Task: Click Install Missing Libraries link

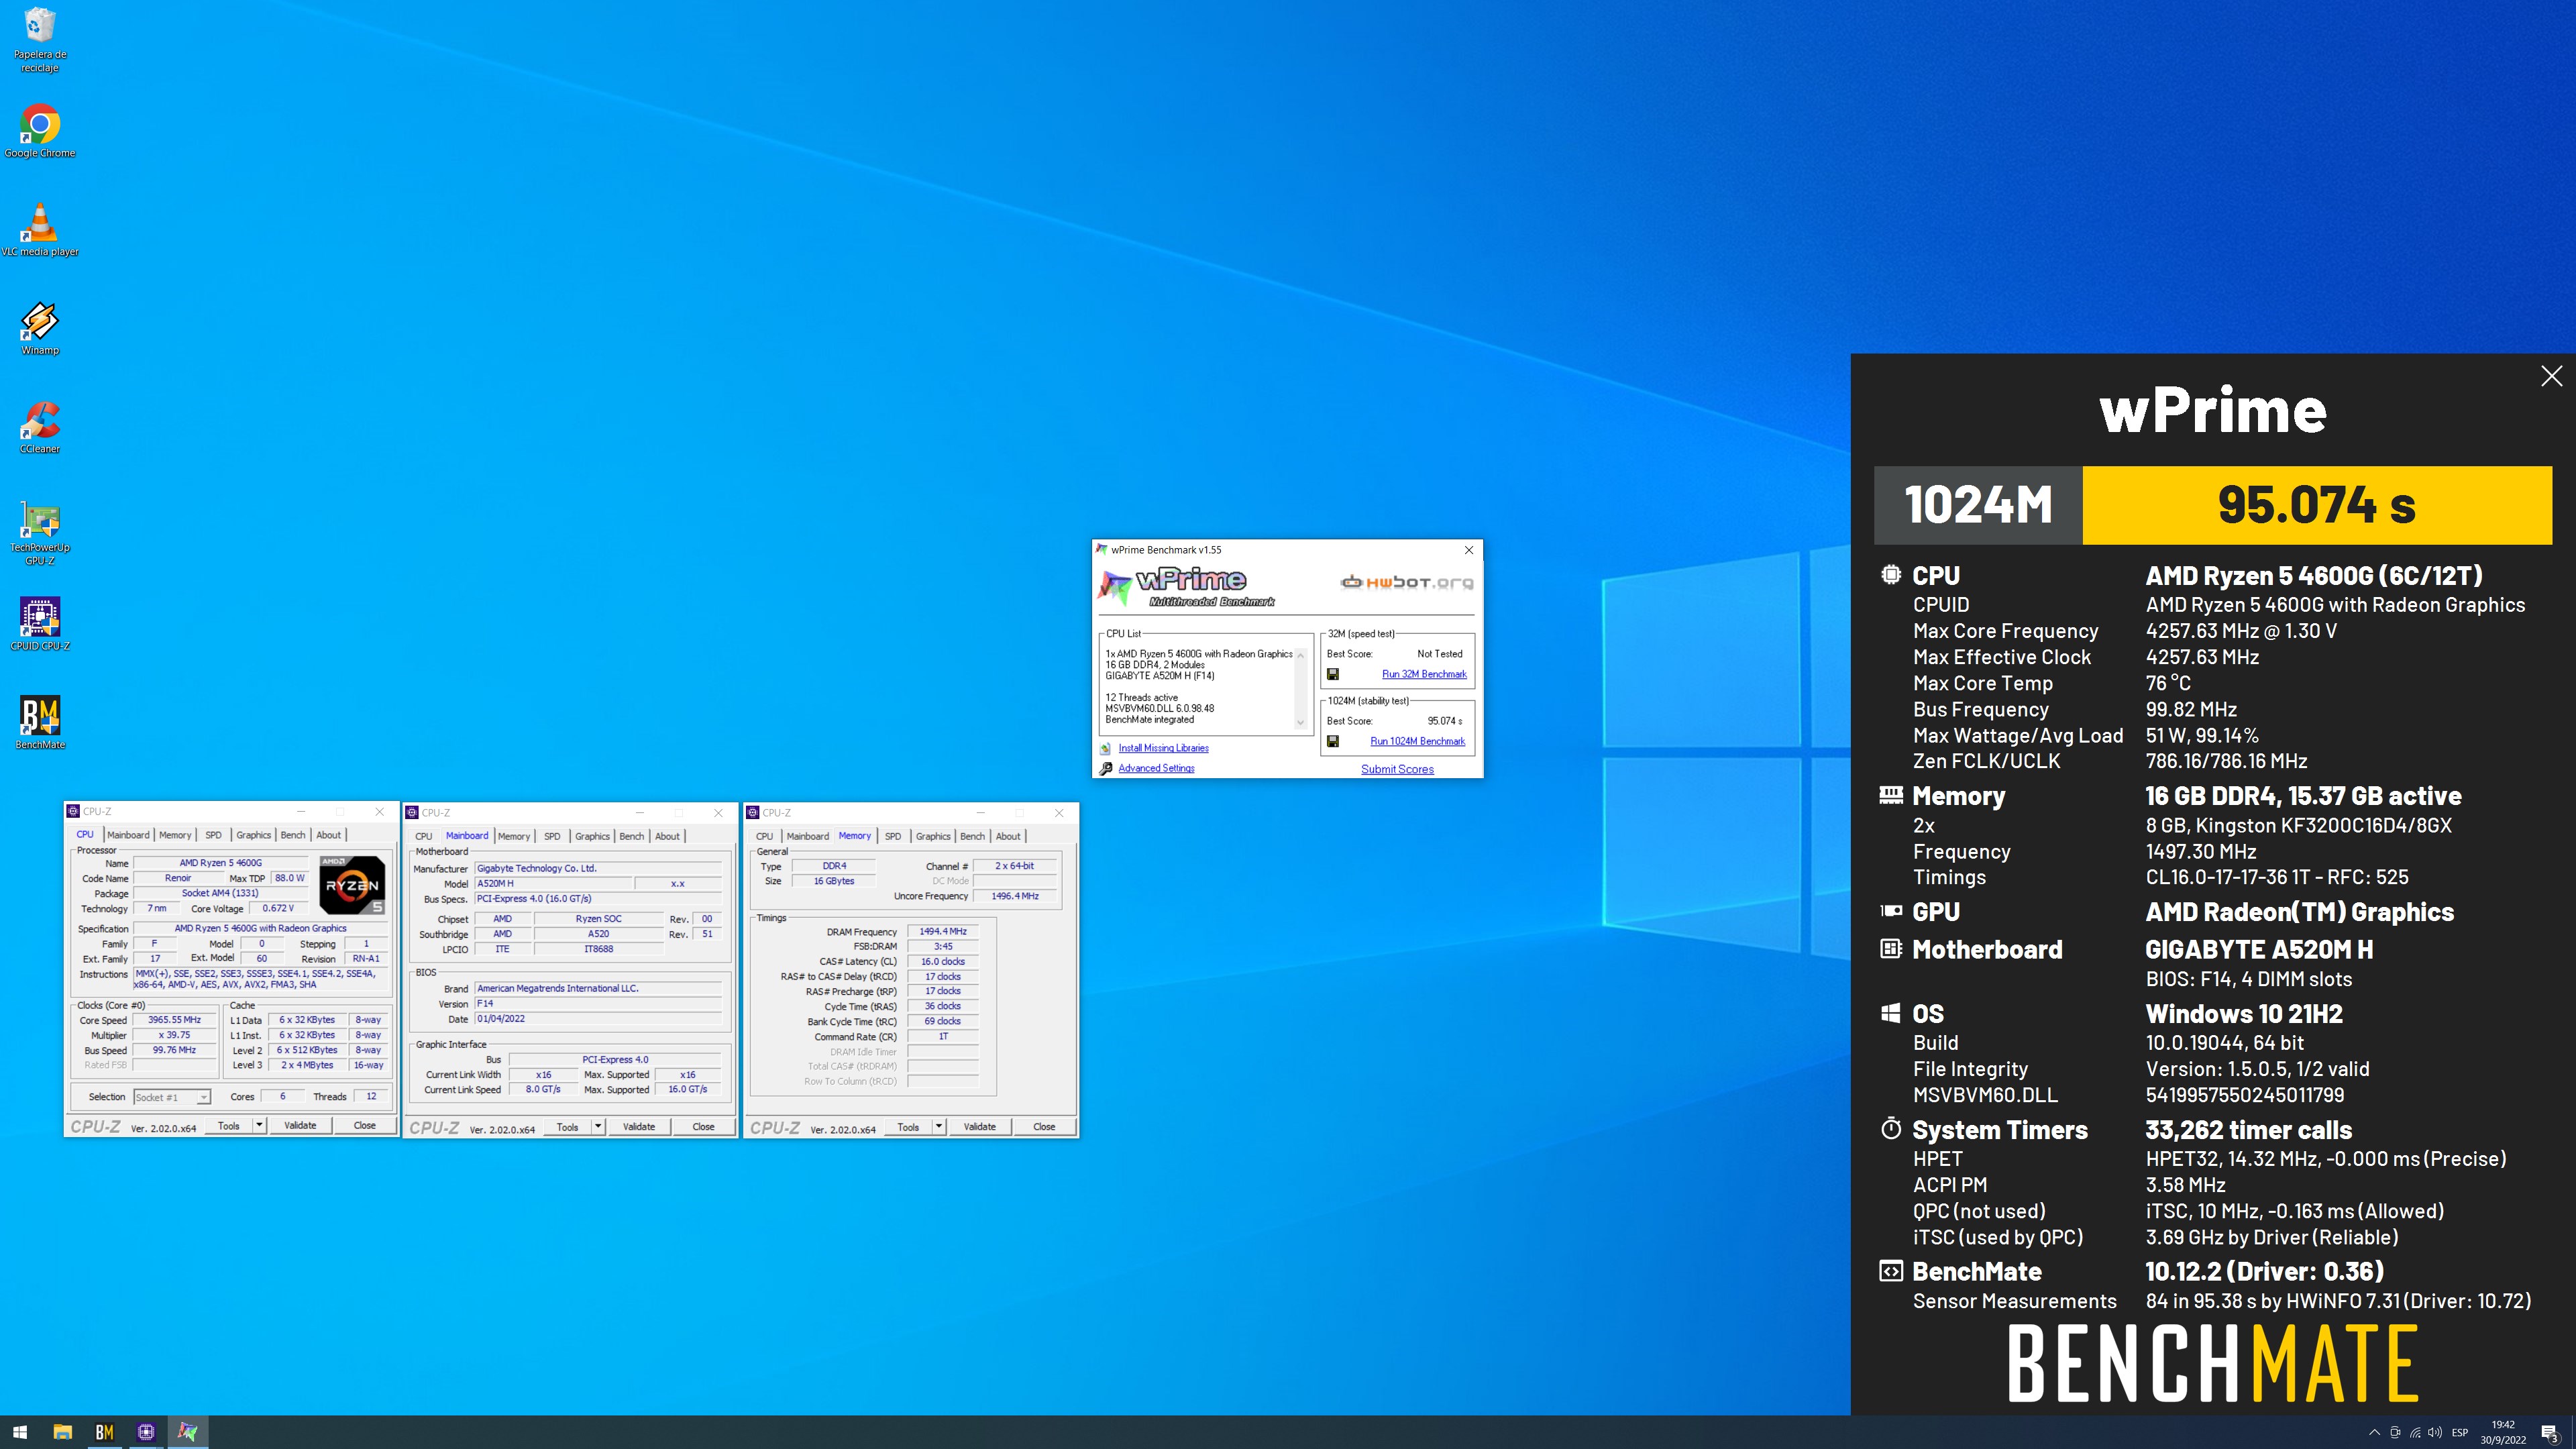Action: (x=1163, y=748)
